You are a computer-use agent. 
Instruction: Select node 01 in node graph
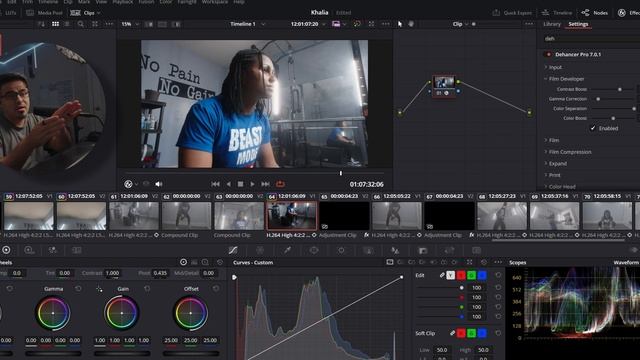[x=444, y=86]
